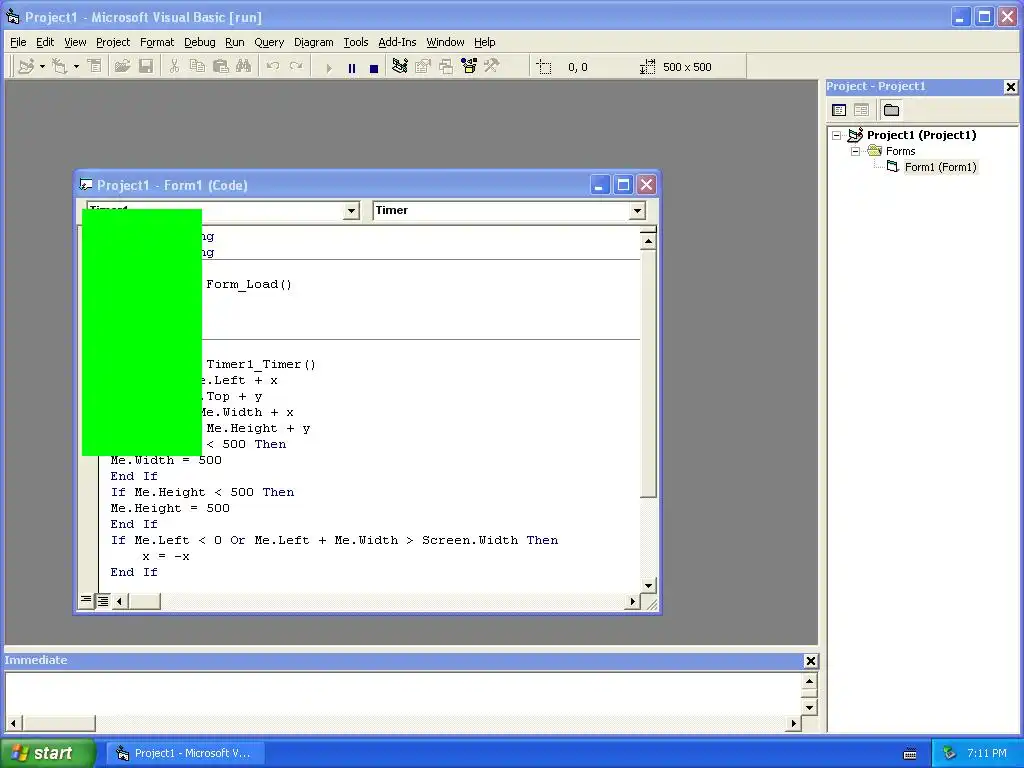Open the Add Form dropdown arrow
Screen dimensions: 1024x768
click(76, 67)
